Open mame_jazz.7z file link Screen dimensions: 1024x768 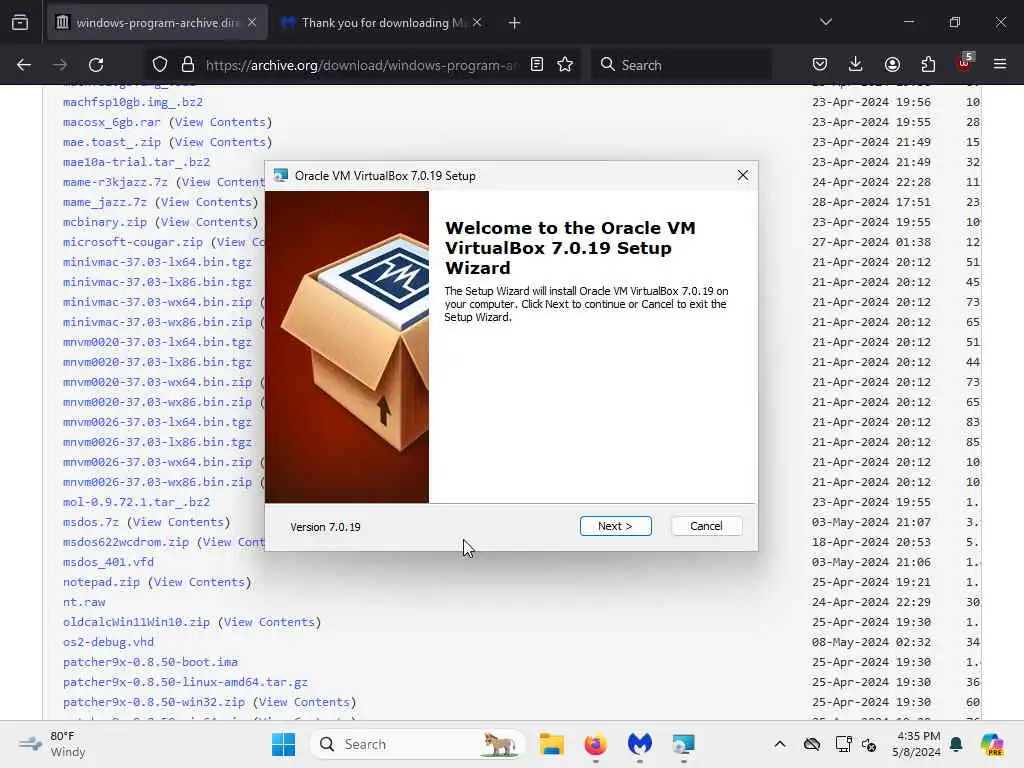point(104,202)
